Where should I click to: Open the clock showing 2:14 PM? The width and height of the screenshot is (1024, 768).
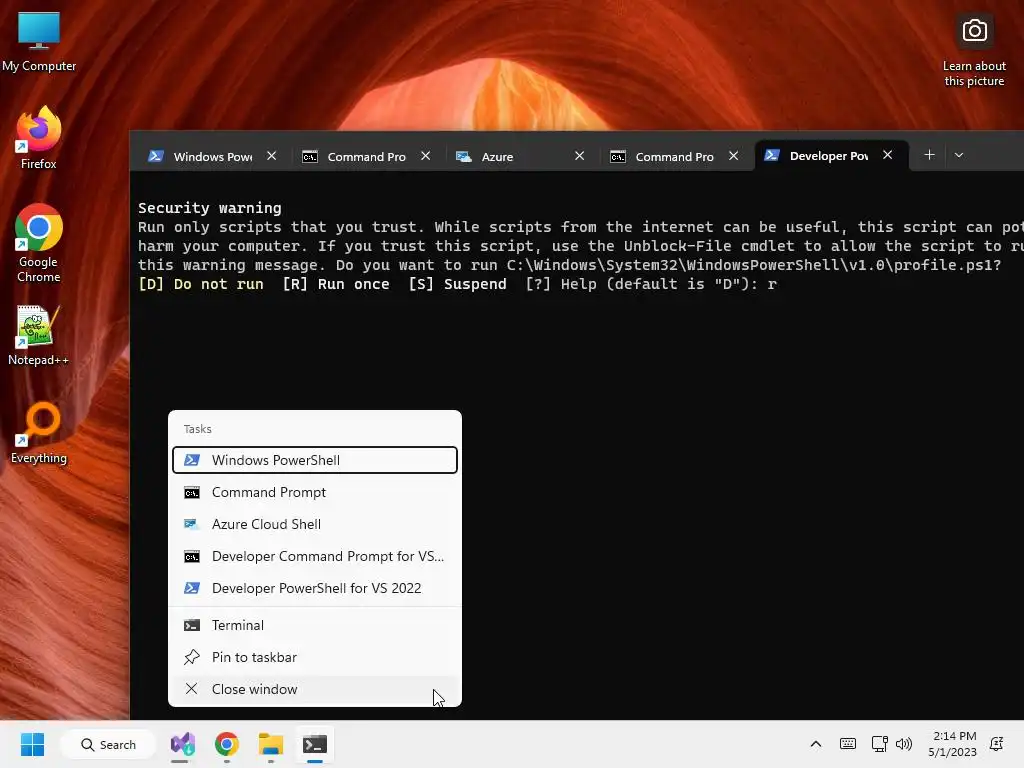point(953,744)
